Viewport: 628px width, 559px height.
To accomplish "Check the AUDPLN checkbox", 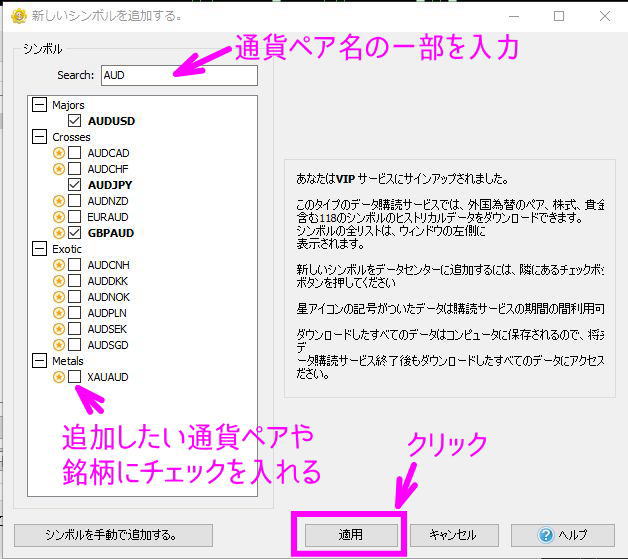I will point(74,313).
